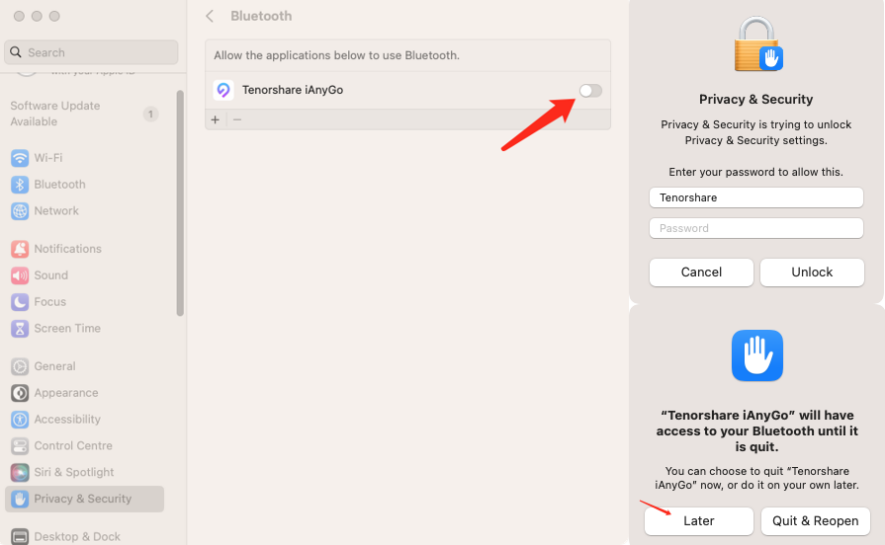Open the General label in sidebar
The height and width of the screenshot is (545, 885).
coord(55,366)
